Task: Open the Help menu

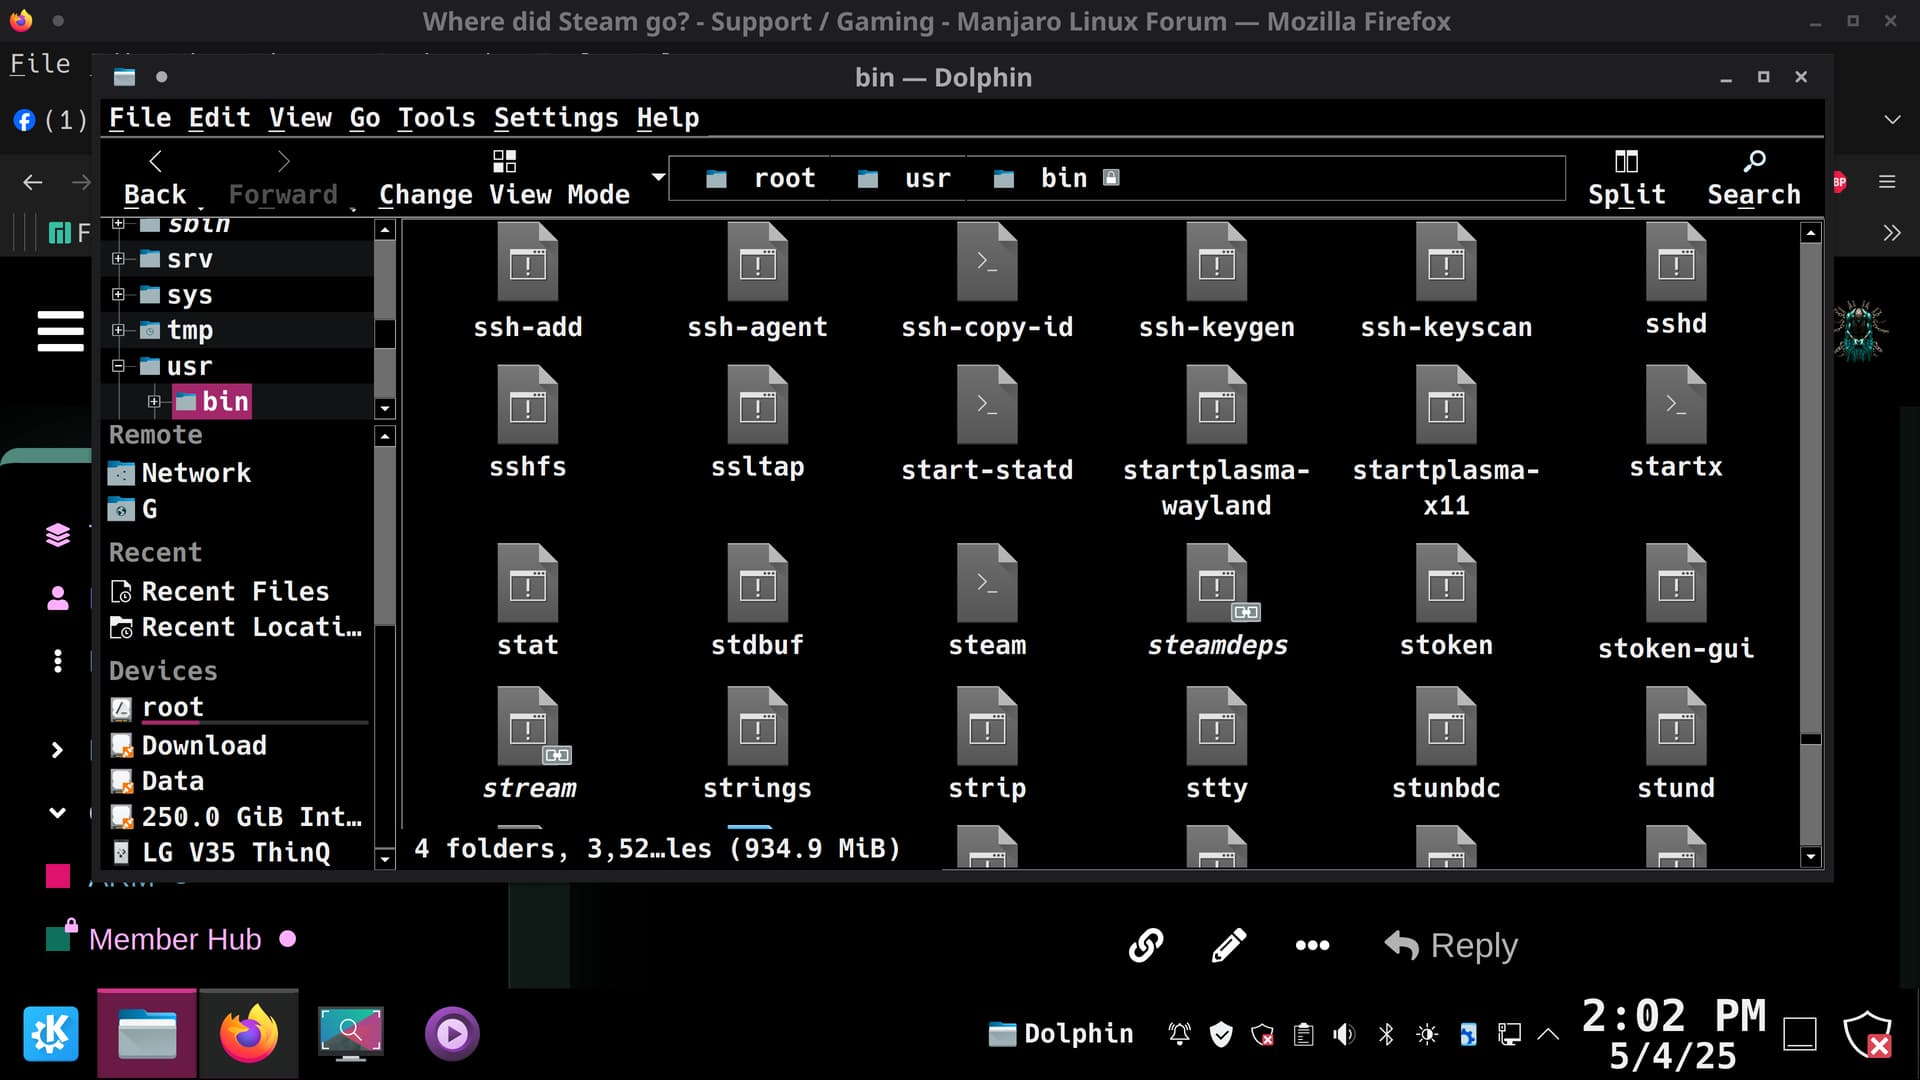Action: (x=668, y=118)
